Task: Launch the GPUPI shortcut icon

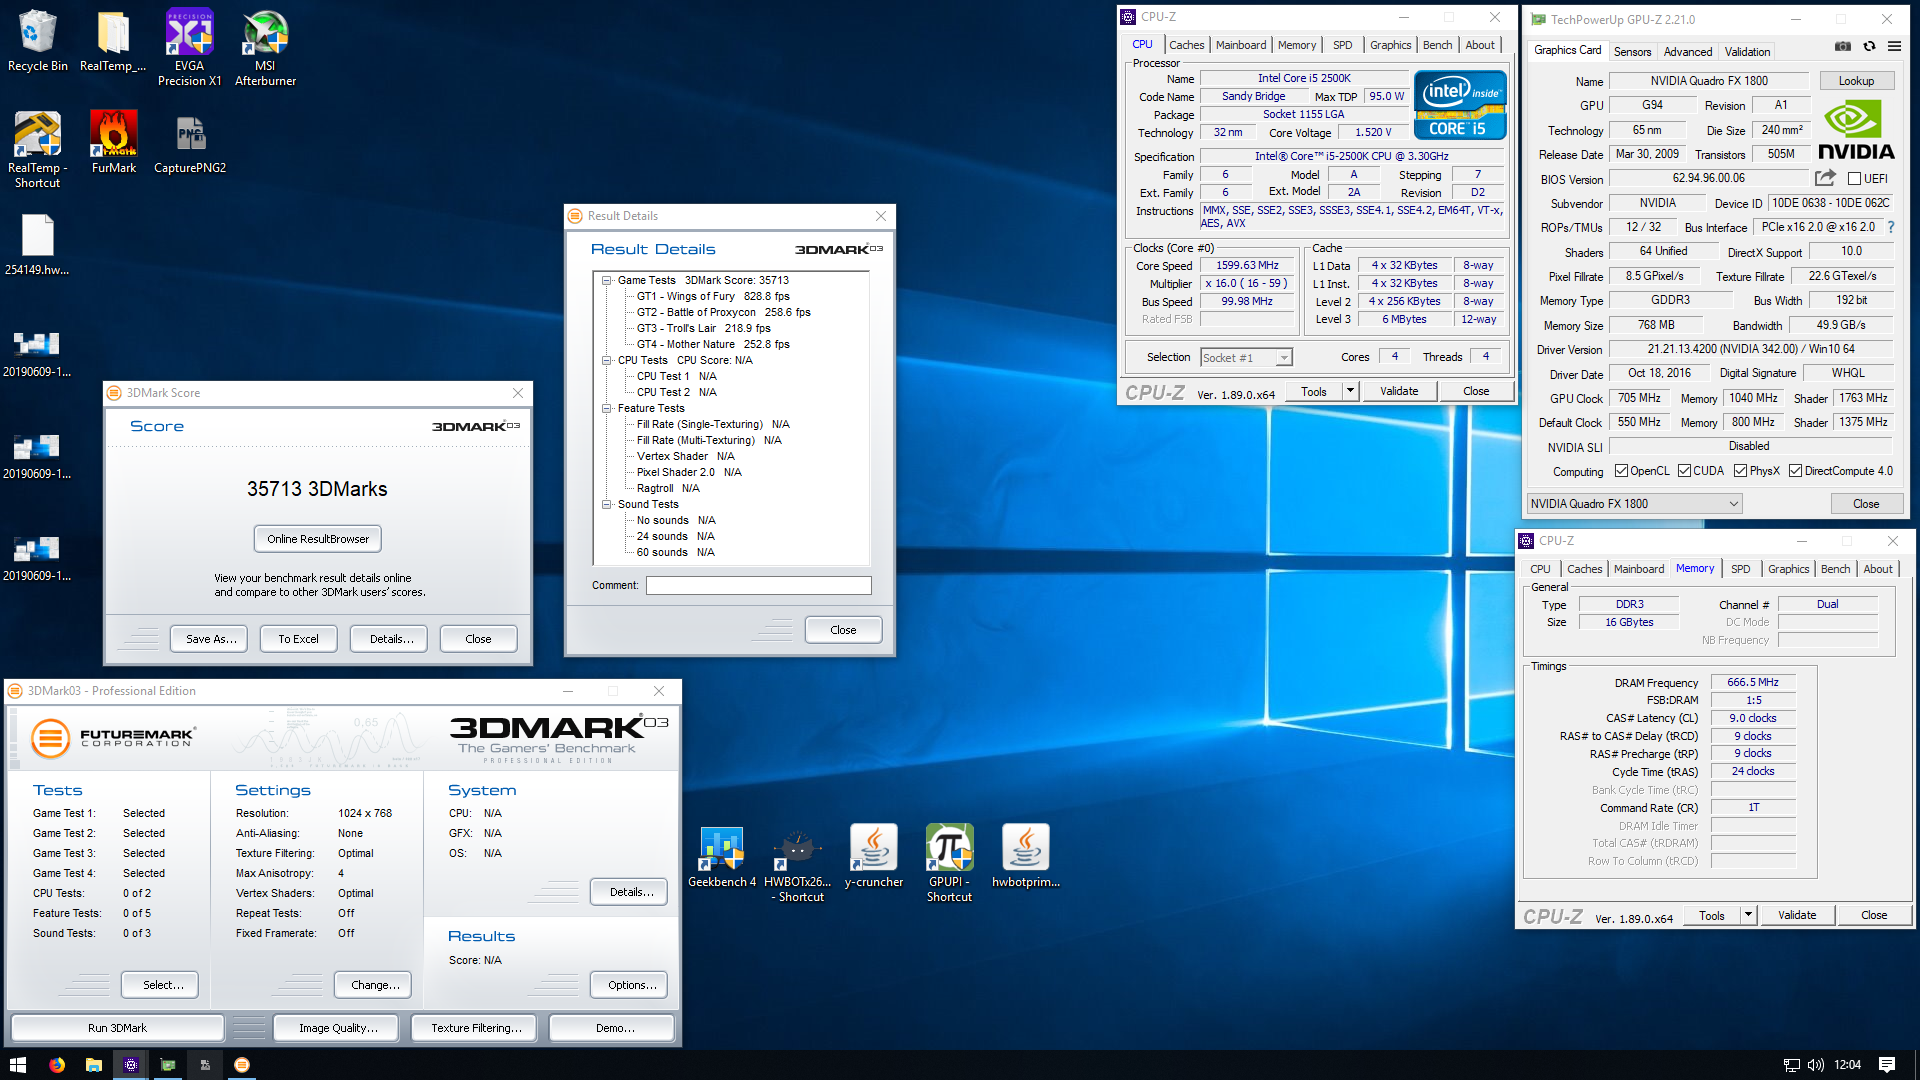Action: 949,863
